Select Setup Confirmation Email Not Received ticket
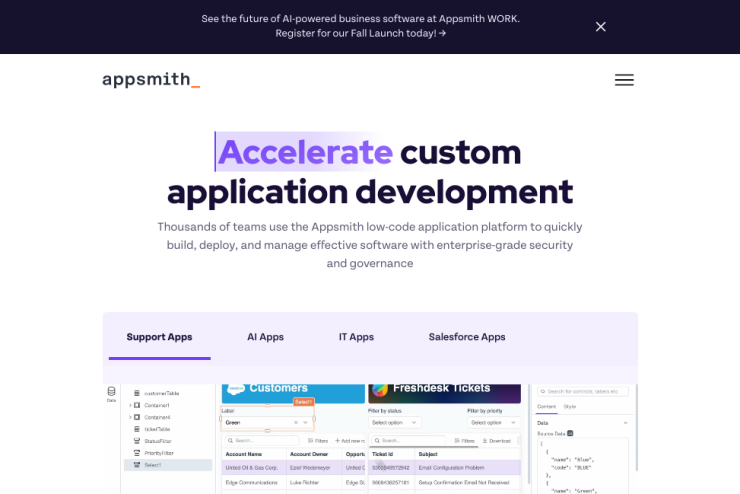Image resolution: width=740 pixels, height=494 pixels. (x=464, y=483)
